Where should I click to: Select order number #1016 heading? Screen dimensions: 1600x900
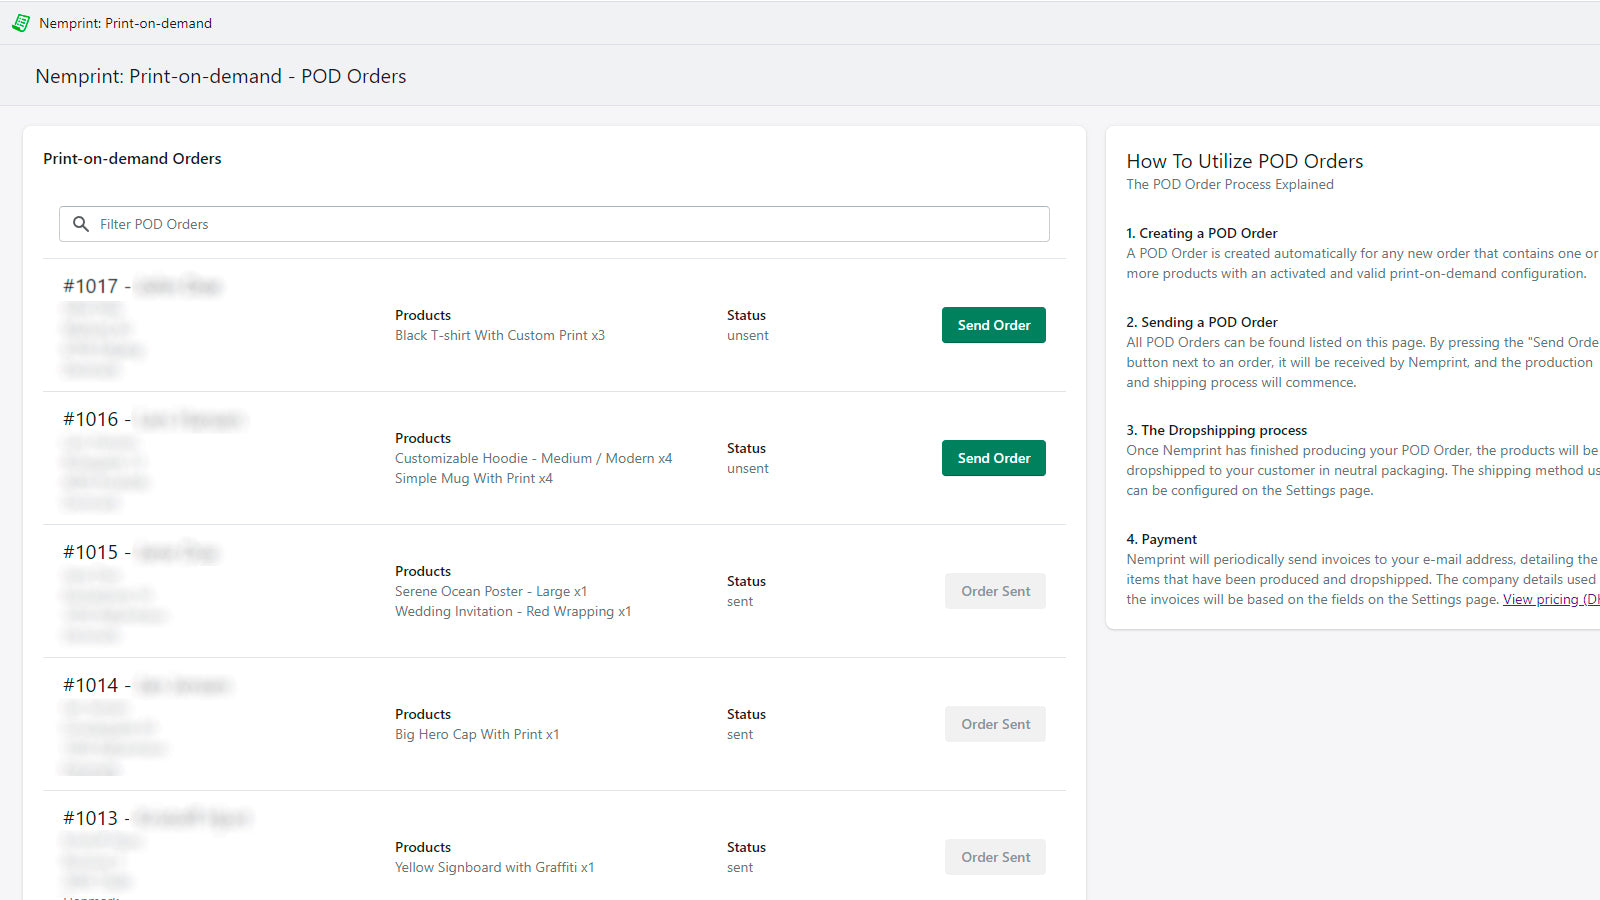[x=90, y=419]
